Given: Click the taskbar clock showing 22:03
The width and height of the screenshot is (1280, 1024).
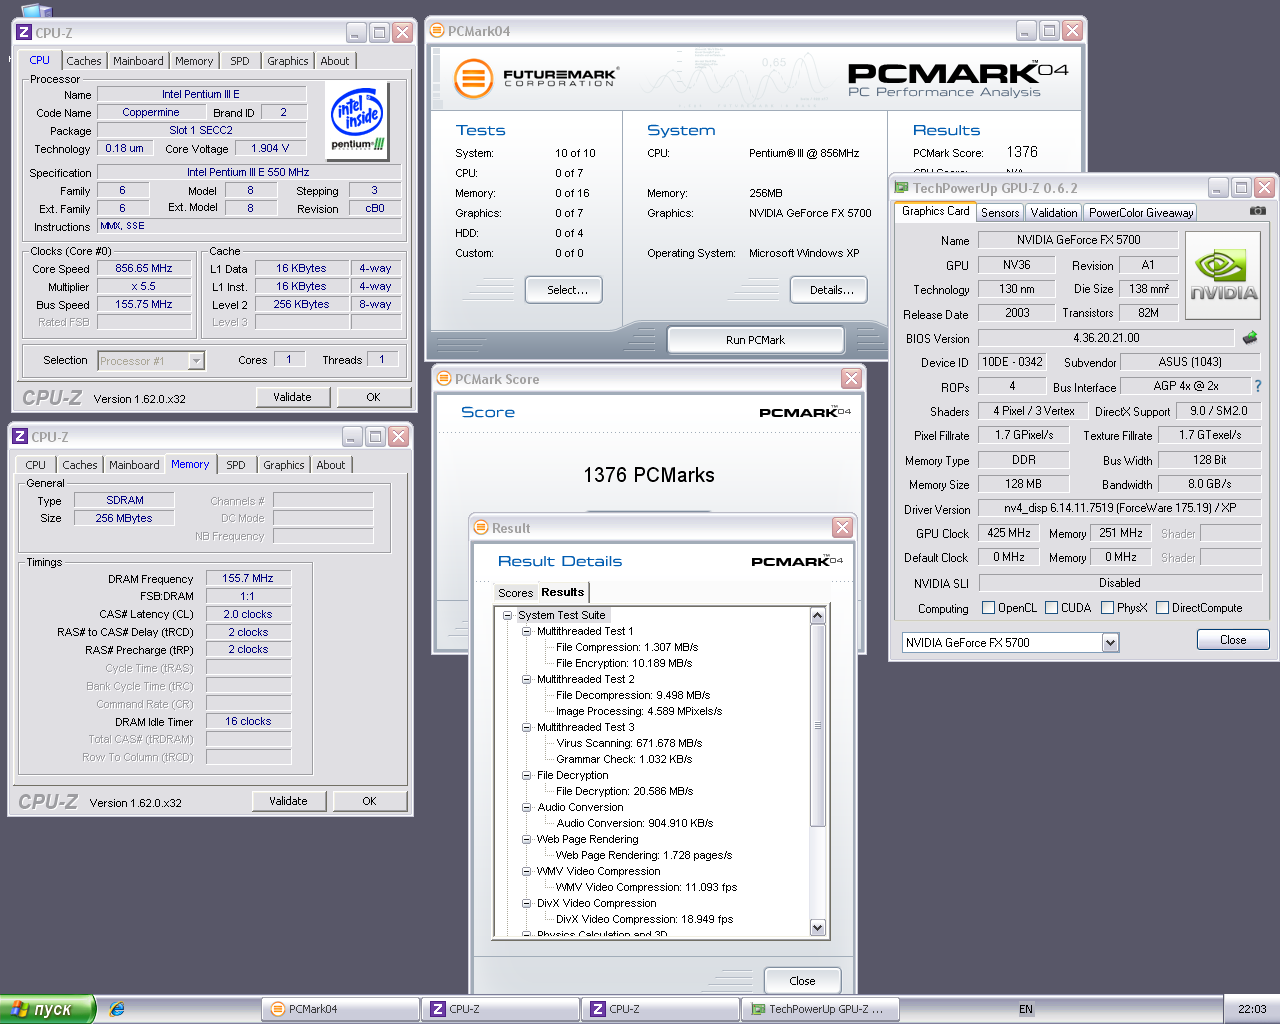Looking at the screenshot, I should pyautogui.click(x=1252, y=1009).
